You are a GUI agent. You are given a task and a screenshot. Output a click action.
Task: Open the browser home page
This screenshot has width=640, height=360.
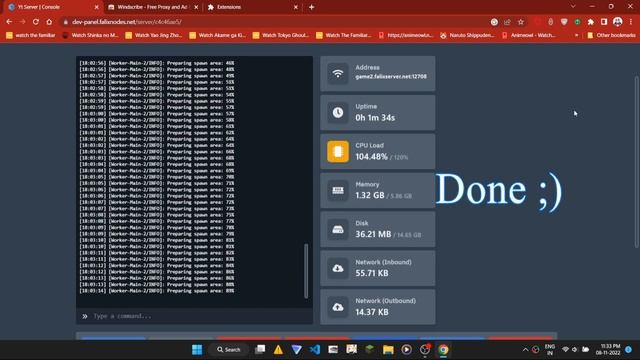(x=49, y=22)
